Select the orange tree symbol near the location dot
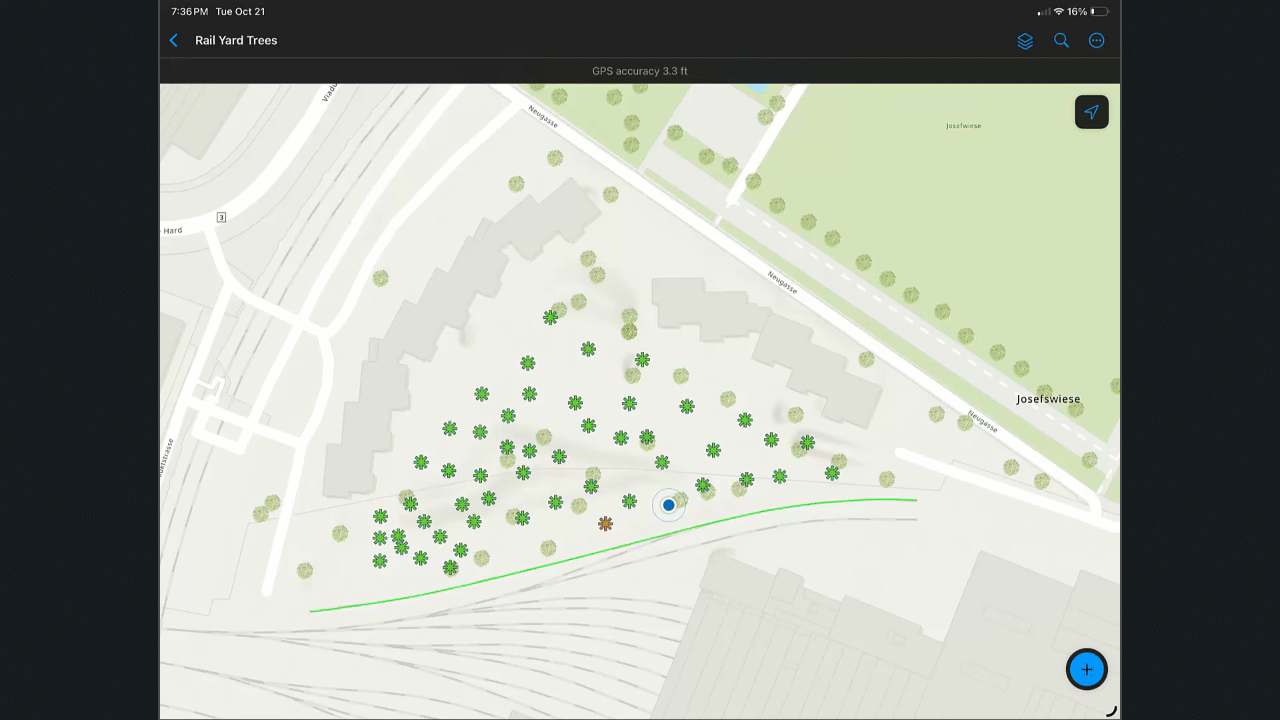 (x=605, y=523)
